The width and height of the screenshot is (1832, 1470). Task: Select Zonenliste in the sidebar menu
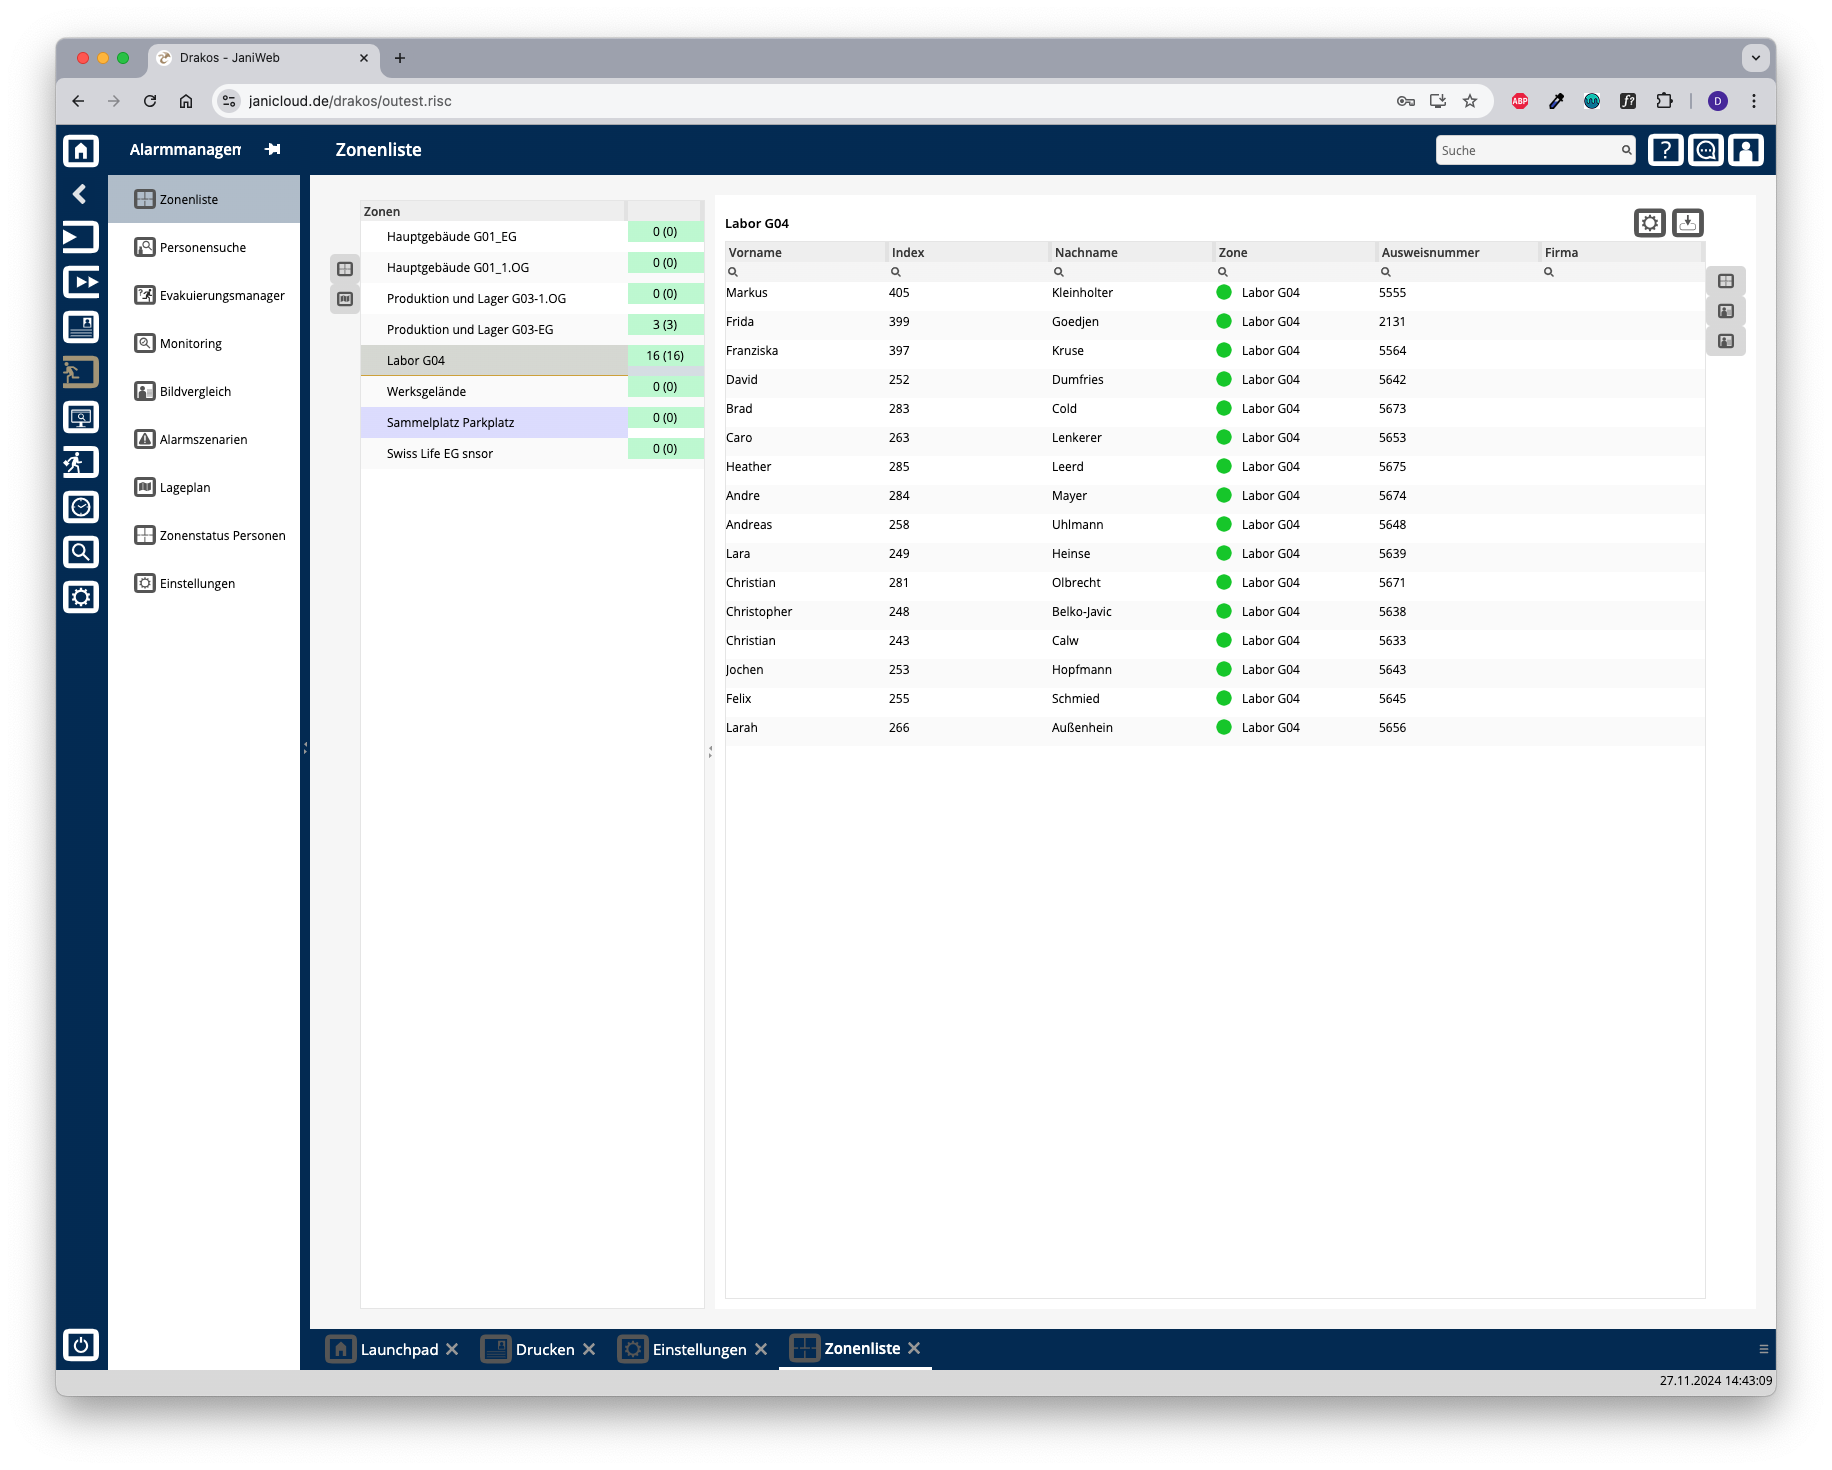click(x=204, y=199)
